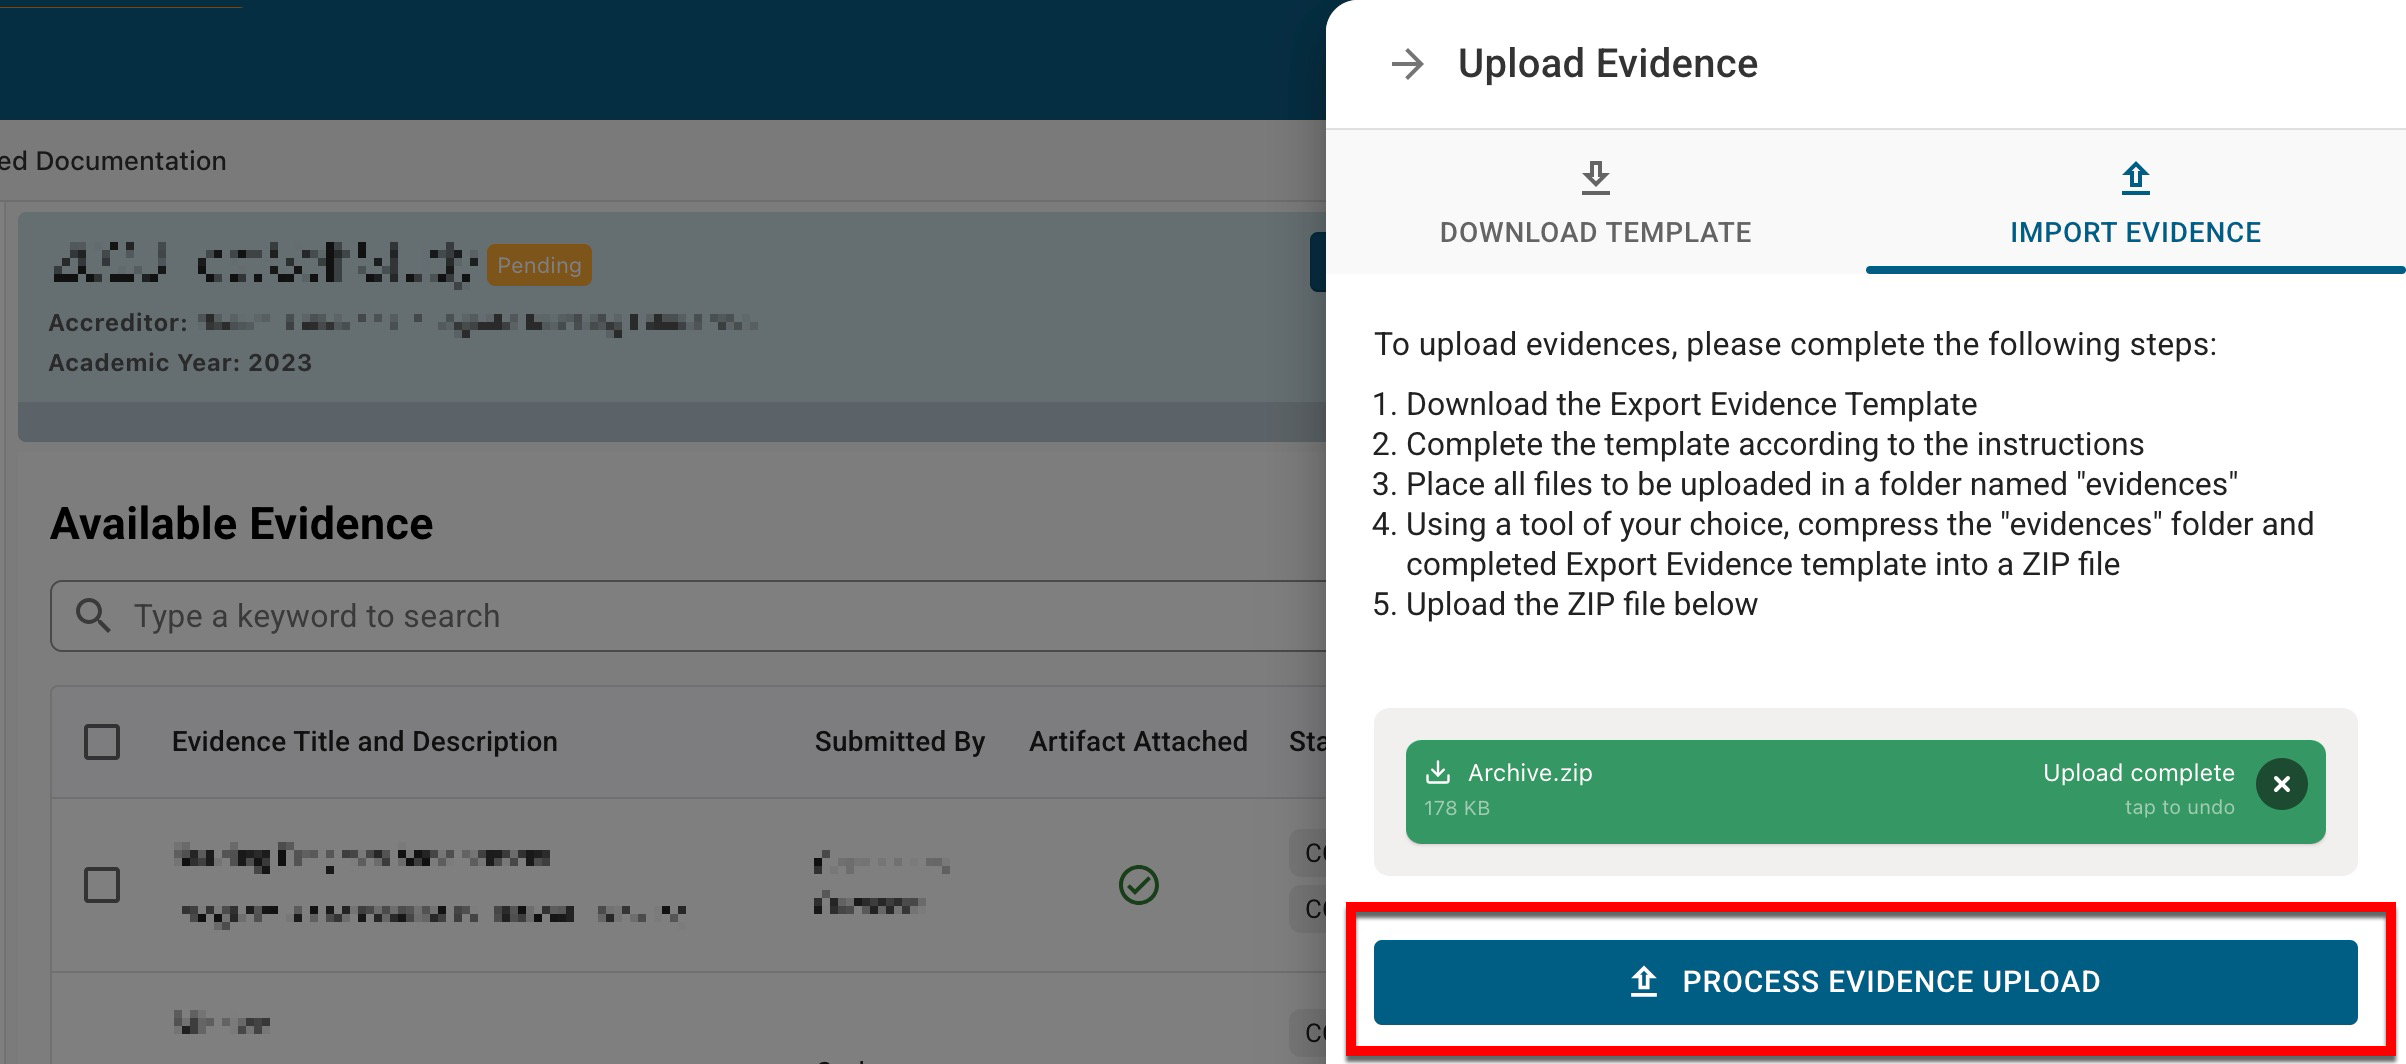The height and width of the screenshot is (1064, 2406).
Task: Click the Evidence Title and Description column header
Action: 364,742
